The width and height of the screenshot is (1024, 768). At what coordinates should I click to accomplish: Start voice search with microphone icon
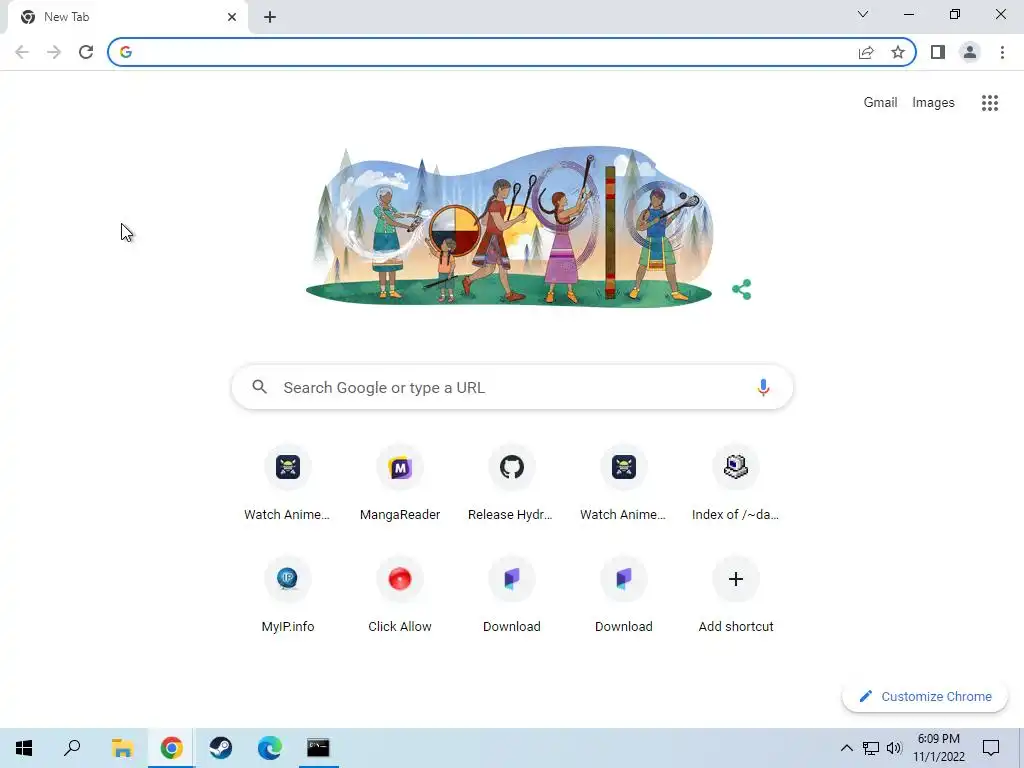coord(763,387)
